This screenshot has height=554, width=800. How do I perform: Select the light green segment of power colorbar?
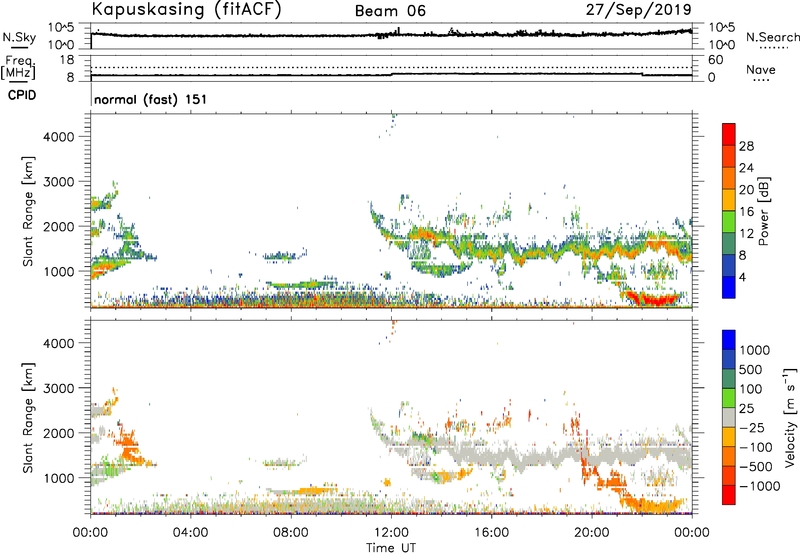click(x=729, y=221)
